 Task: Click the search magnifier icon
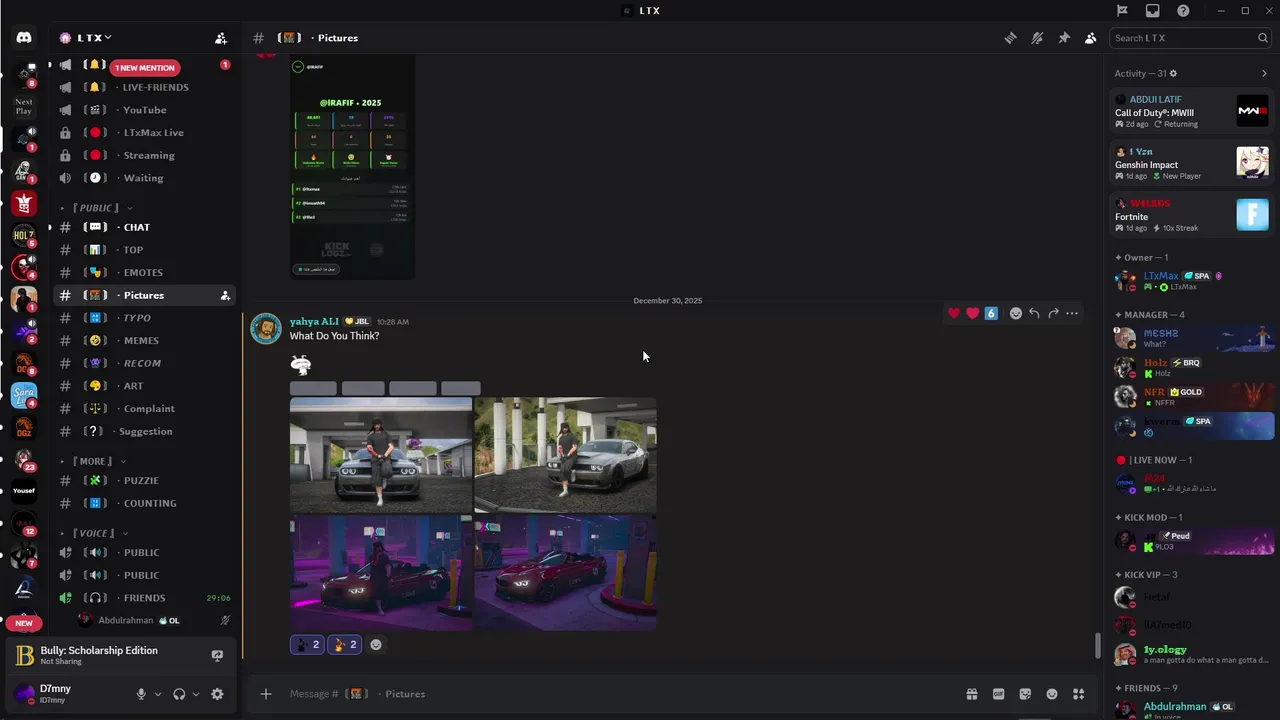1263,38
